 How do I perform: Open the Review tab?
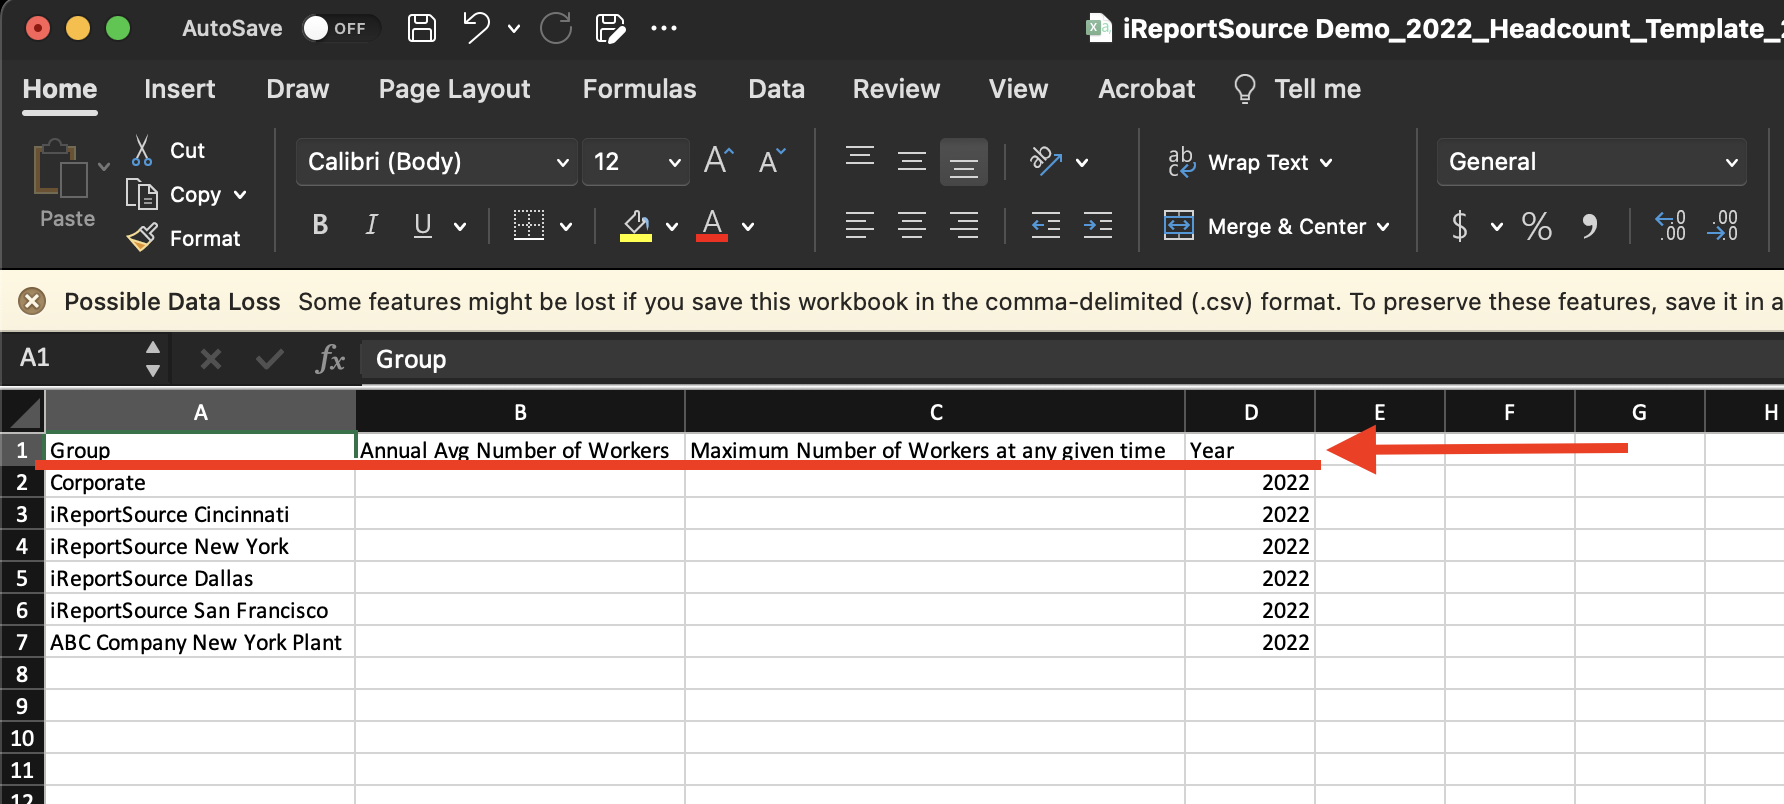(x=897, y=89)
